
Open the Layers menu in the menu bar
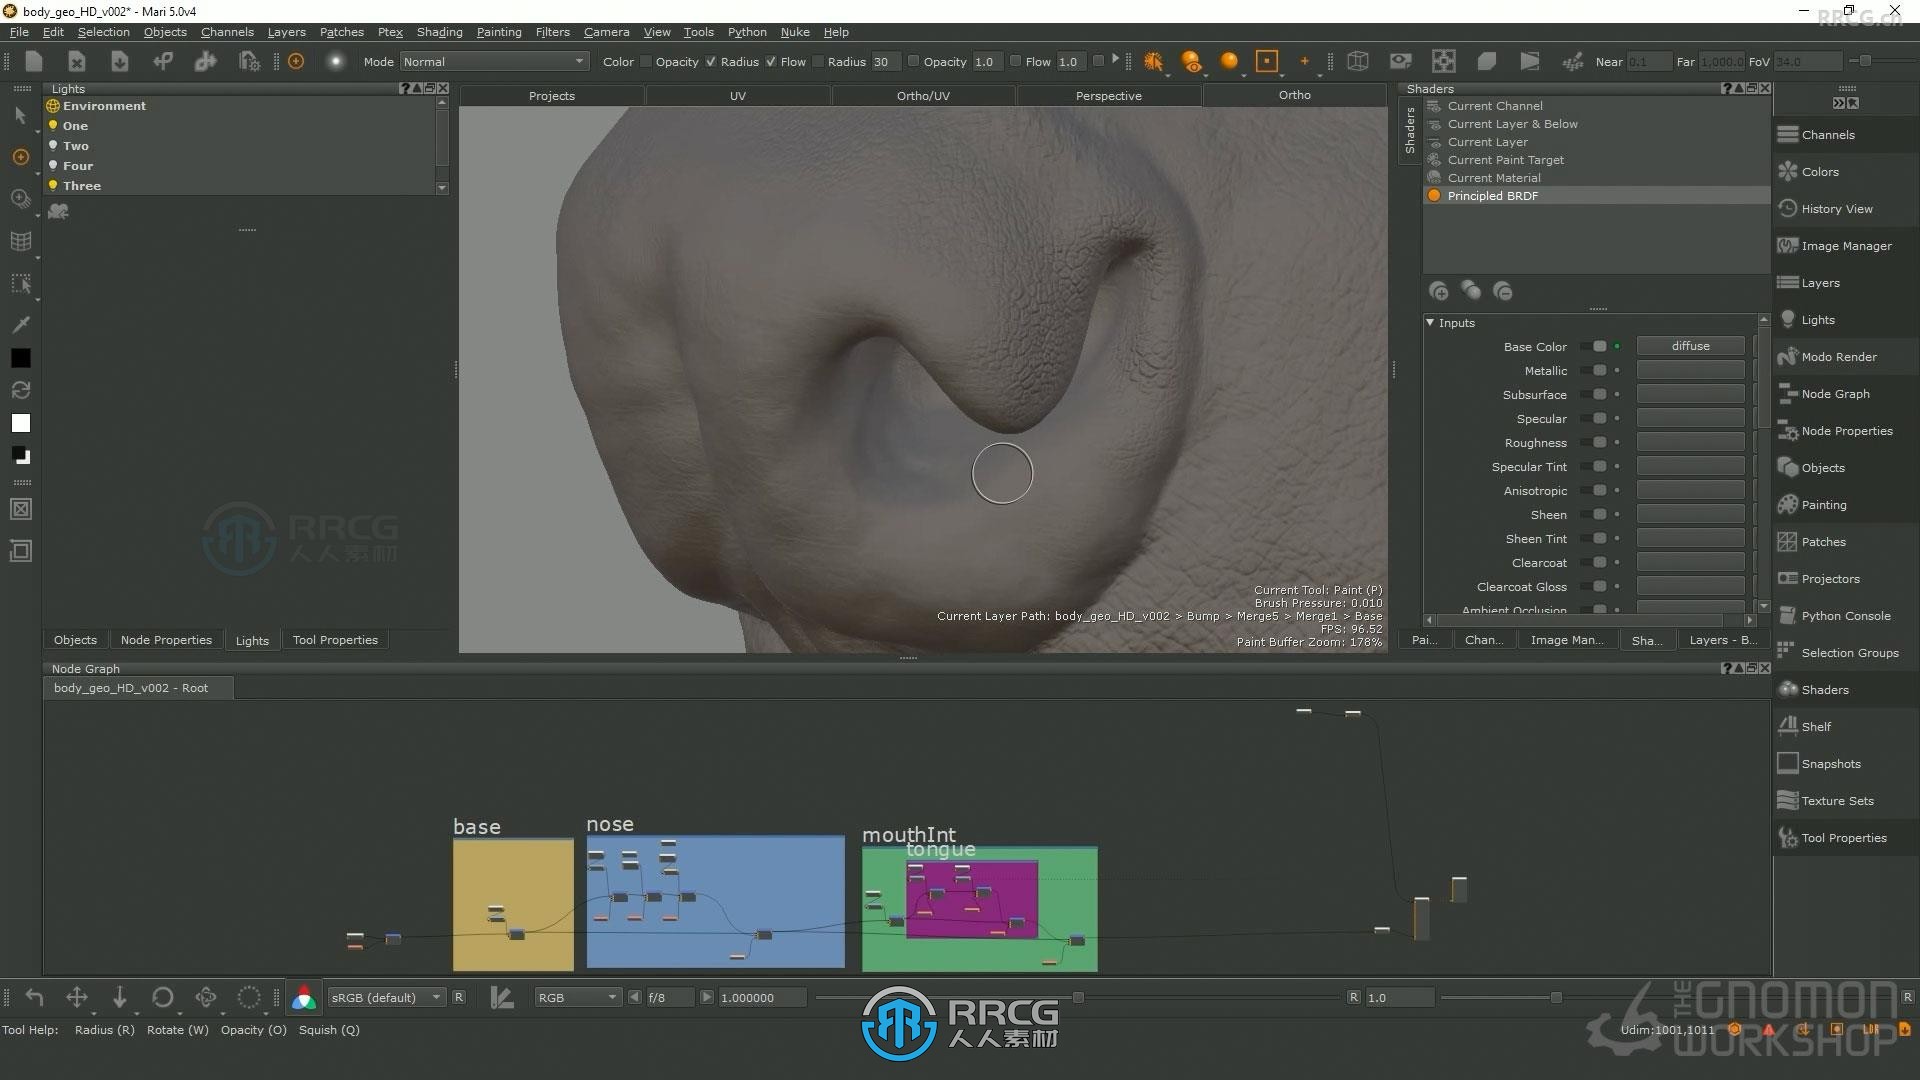point(285,32)
